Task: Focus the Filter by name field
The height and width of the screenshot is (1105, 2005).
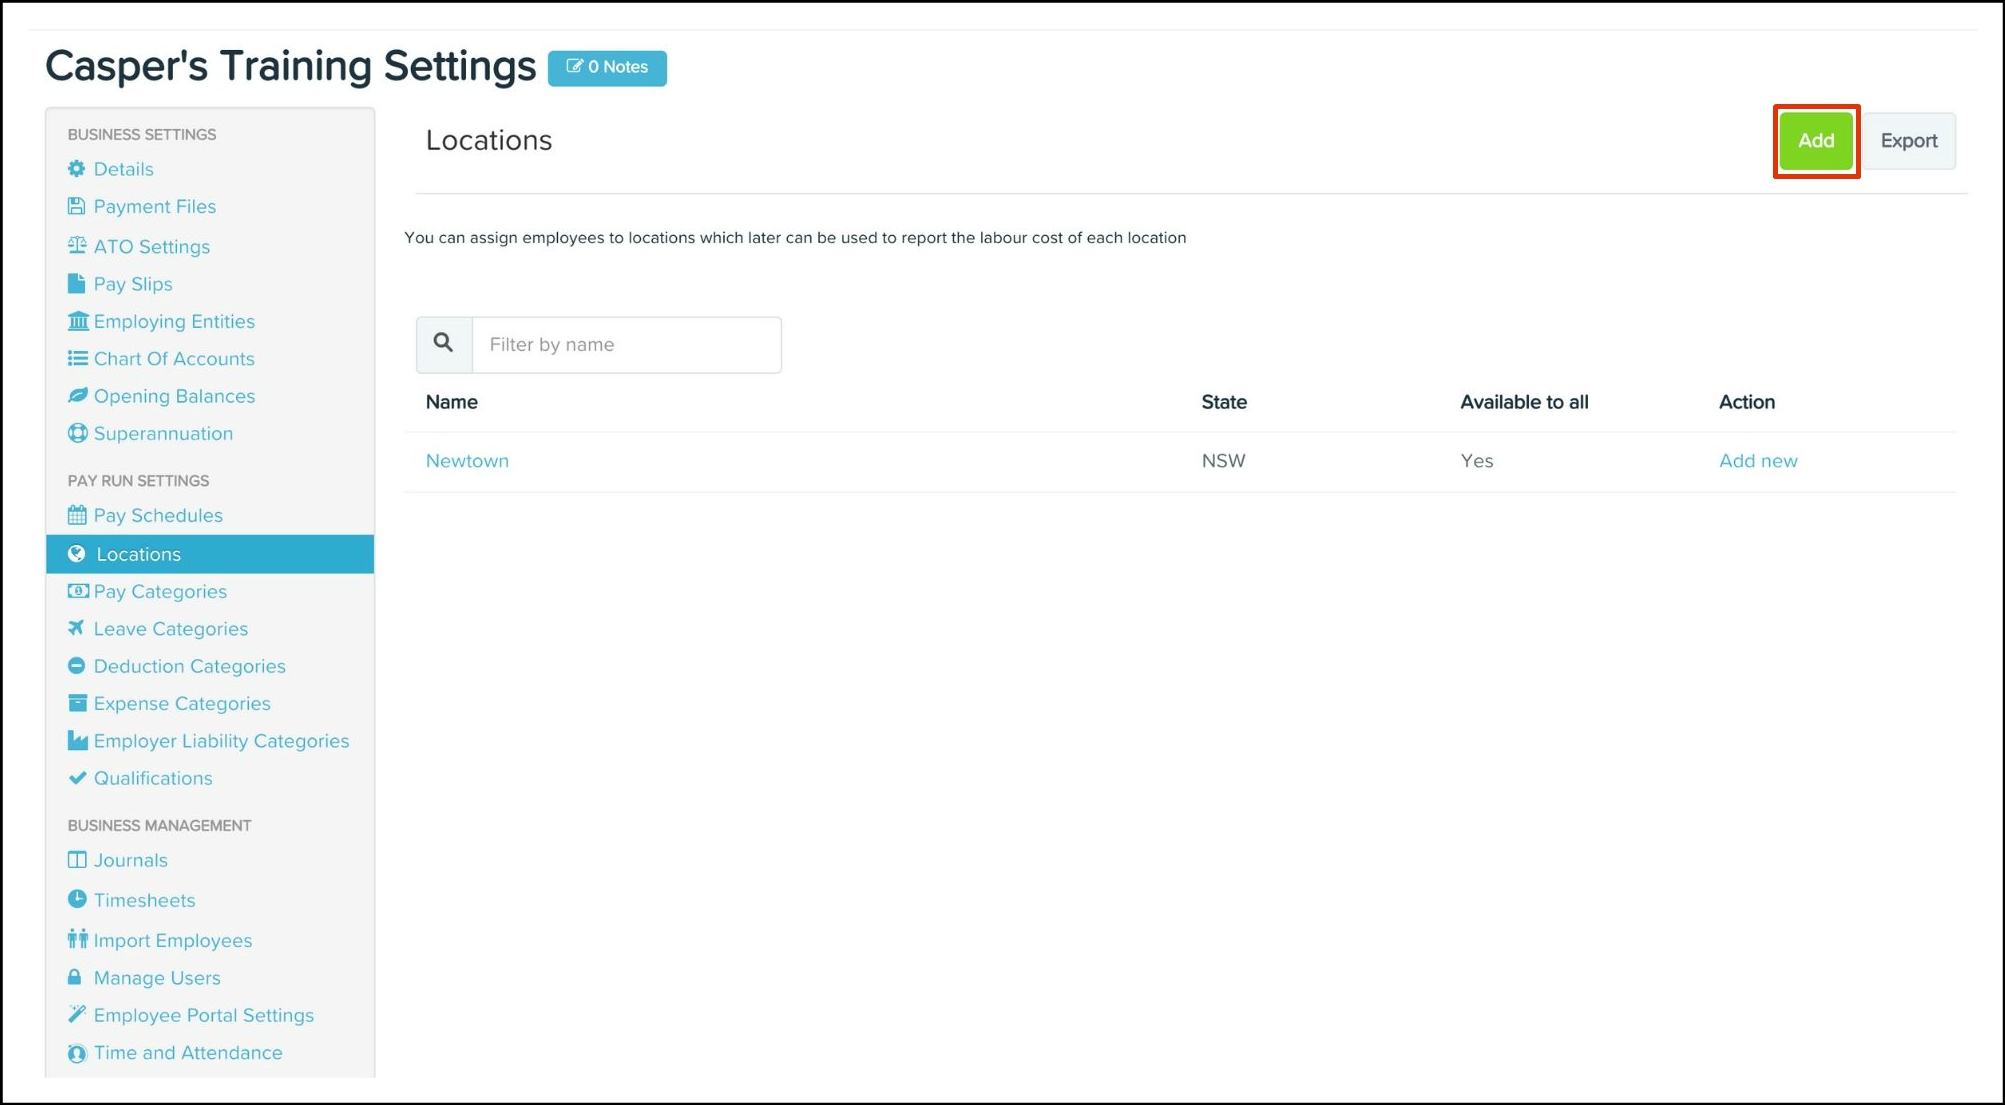Action: 626,345
